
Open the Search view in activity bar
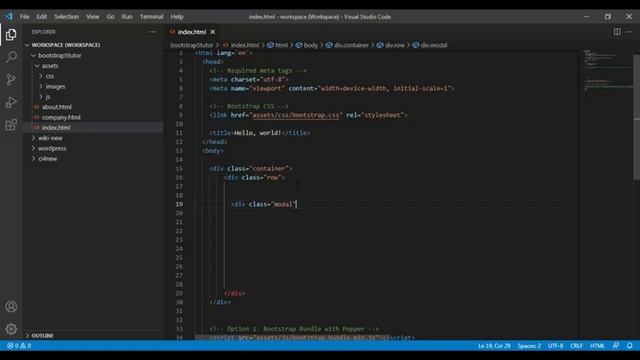[x=11, y=57]
